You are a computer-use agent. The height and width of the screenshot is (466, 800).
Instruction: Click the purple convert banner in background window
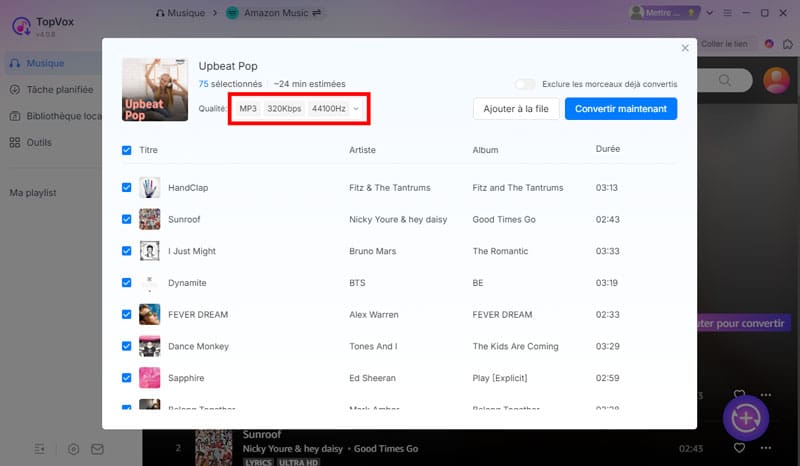(742, 324)
